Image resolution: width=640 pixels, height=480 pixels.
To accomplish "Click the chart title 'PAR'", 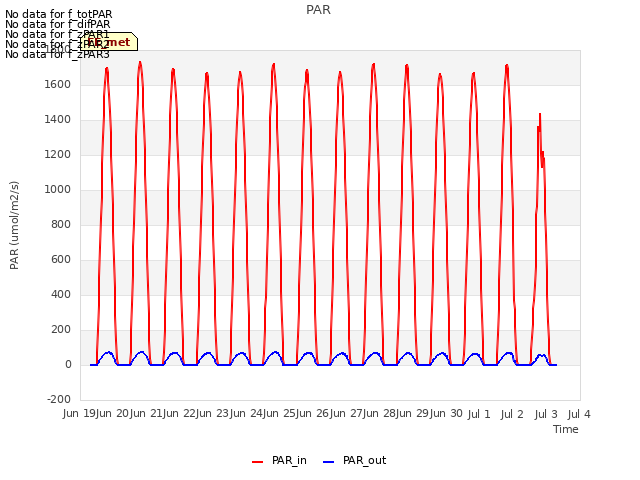I will 318,10.
